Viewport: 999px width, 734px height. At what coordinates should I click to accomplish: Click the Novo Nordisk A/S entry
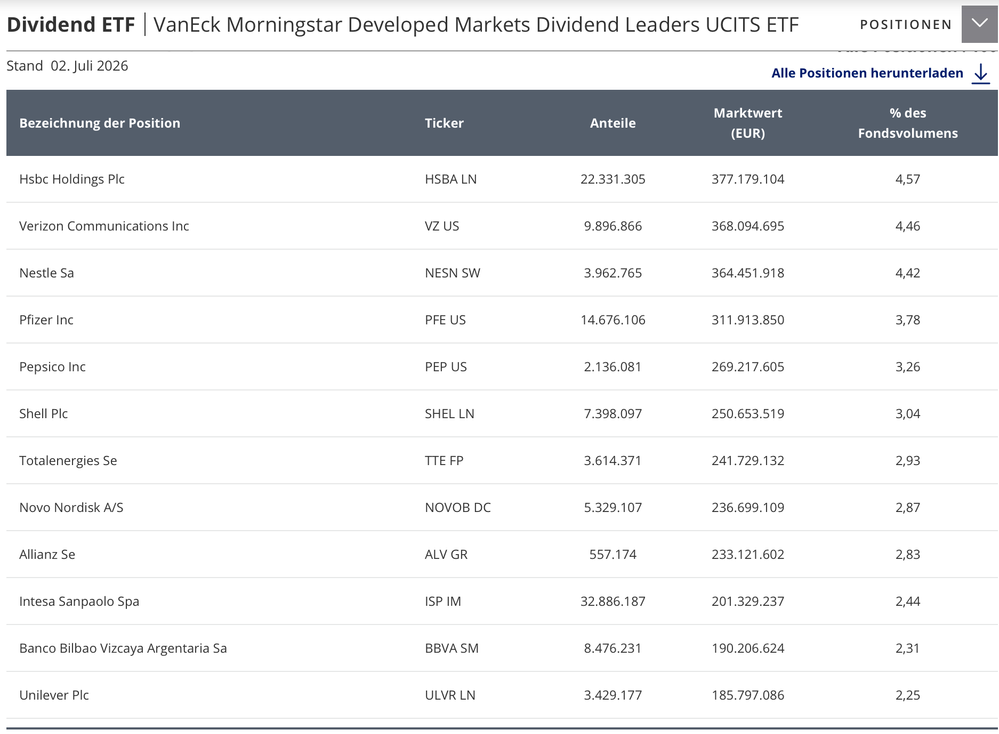coord(71,508)
